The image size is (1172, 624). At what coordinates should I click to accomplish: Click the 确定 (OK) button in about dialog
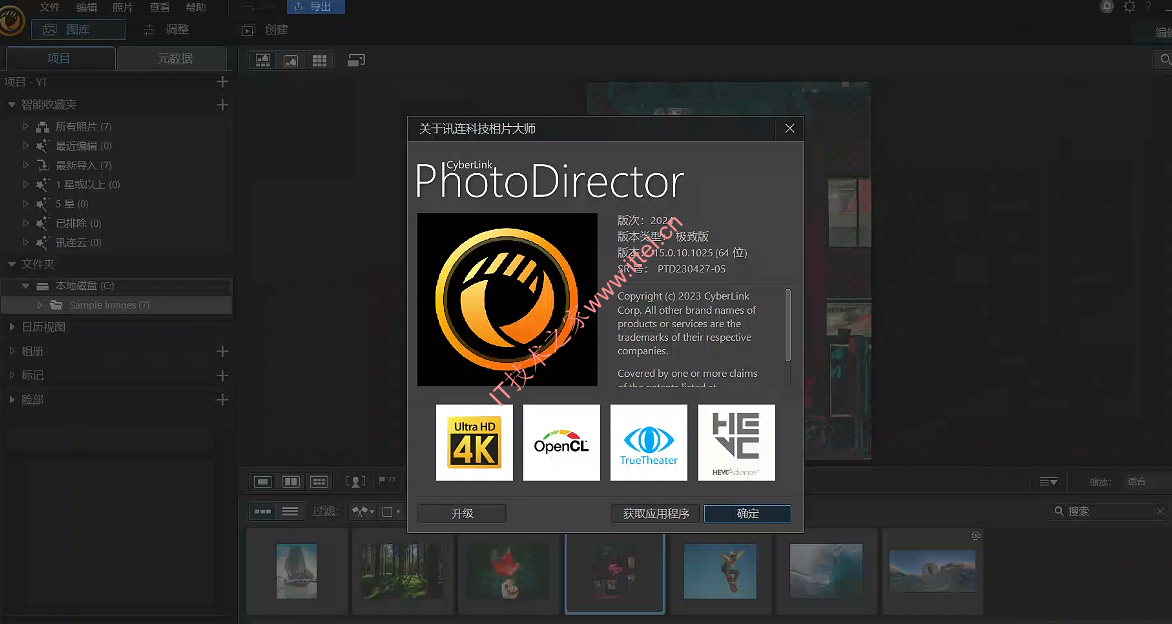pos(747,513)
